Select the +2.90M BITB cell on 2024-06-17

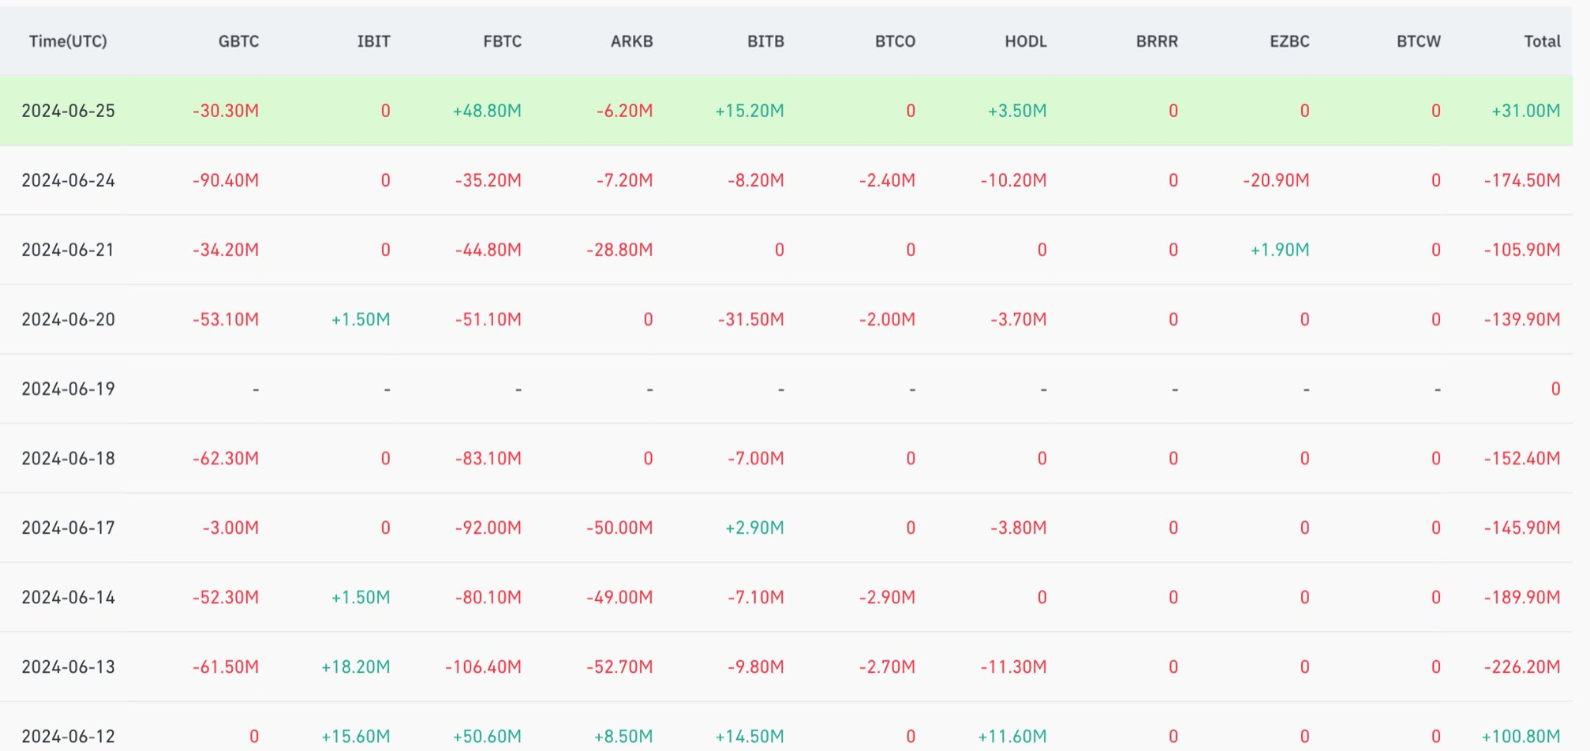pyautogui.click(x=754, y=528)
